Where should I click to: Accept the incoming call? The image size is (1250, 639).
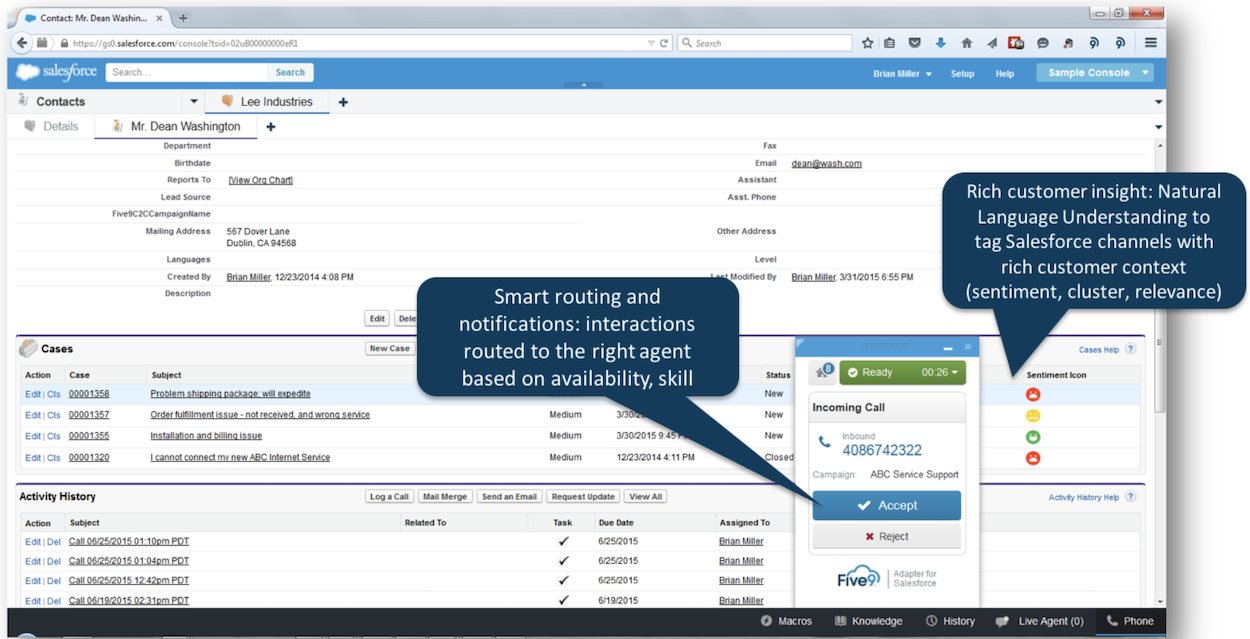click(x=886, y=505)
